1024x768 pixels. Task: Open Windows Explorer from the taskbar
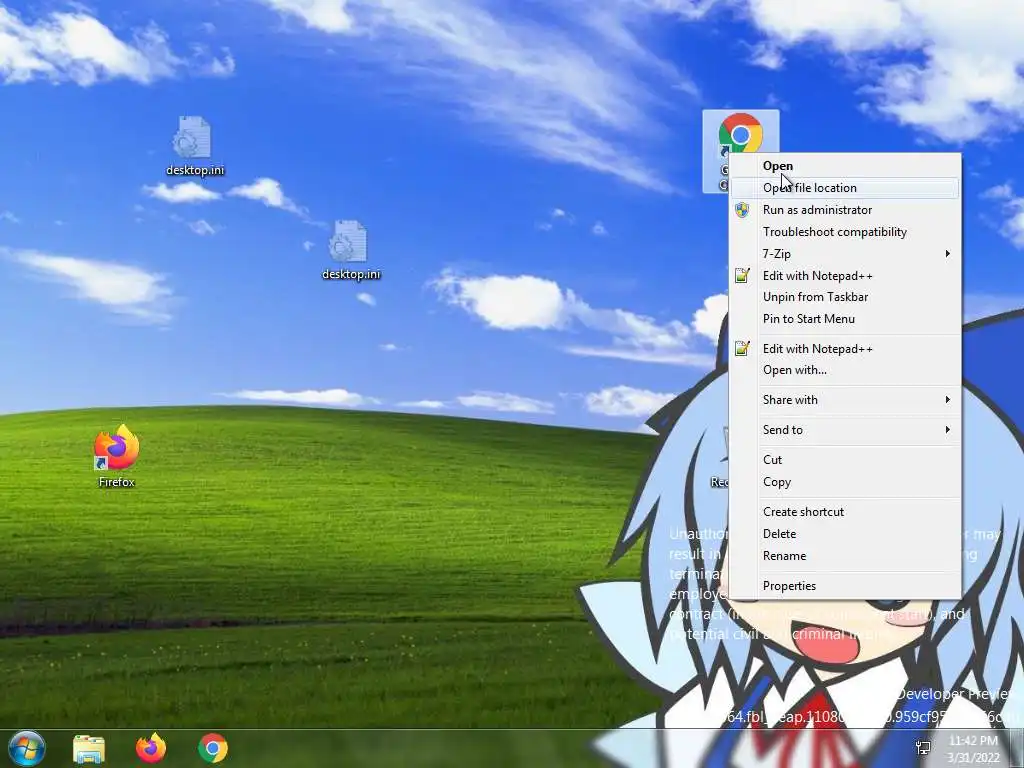89,749
